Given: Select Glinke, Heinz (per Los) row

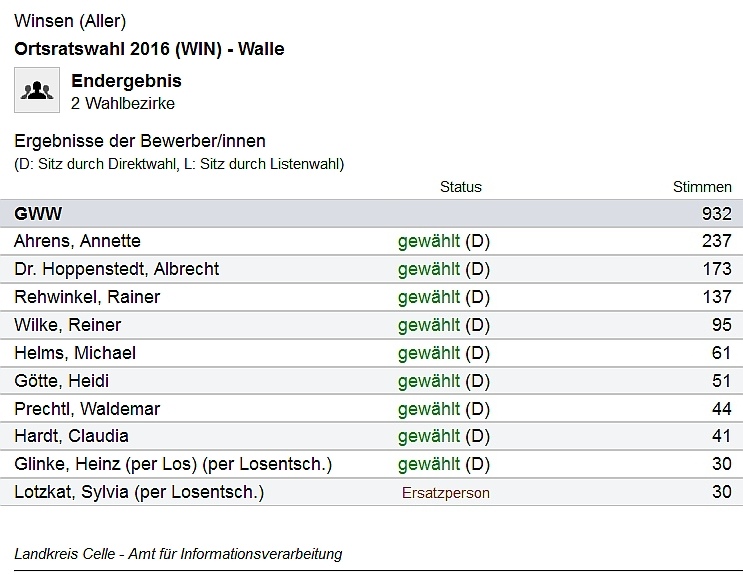Looking at the screenshot, I should [172, 464].
